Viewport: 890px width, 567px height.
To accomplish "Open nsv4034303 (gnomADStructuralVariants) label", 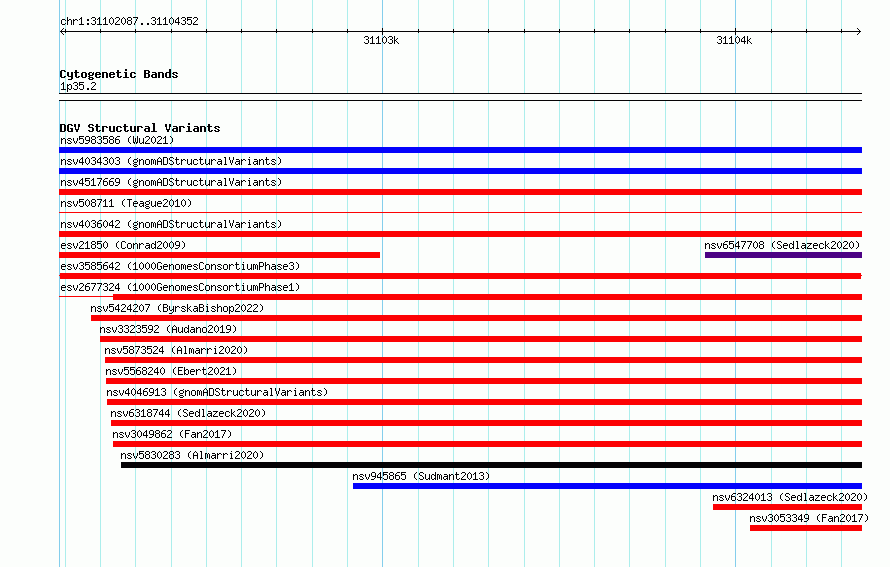I will (x=171, y=161).
